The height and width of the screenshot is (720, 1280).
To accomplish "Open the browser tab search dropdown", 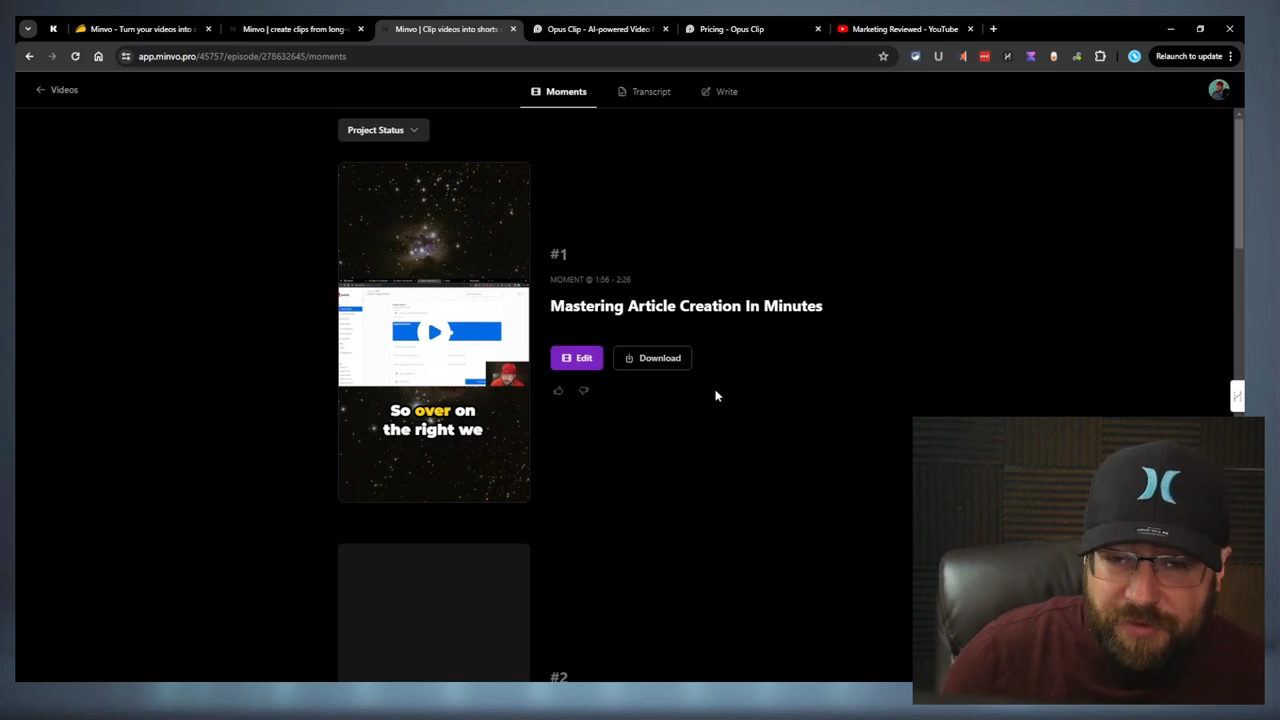I will [28, 29].
